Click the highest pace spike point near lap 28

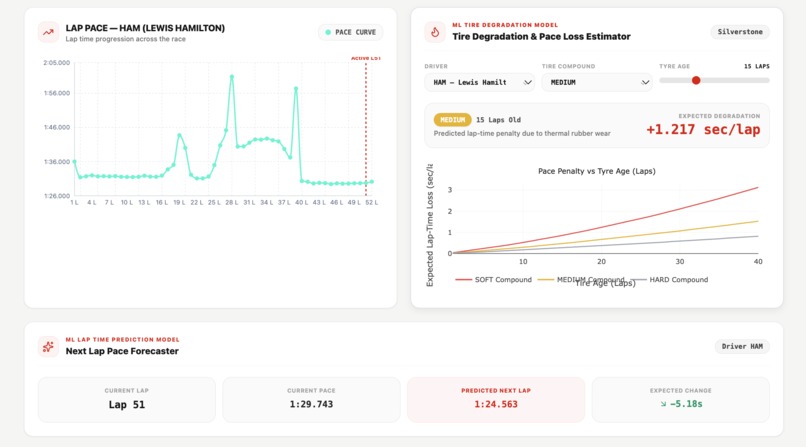click(232, 77)
